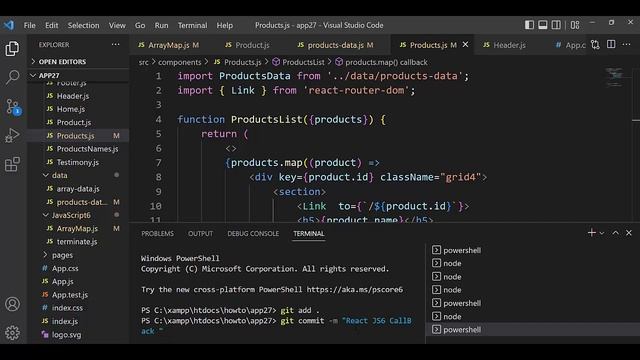Open the Explorer view in activity bar
Screen dimensions: 640x360
pyautogui.click(x=12, y=49)
